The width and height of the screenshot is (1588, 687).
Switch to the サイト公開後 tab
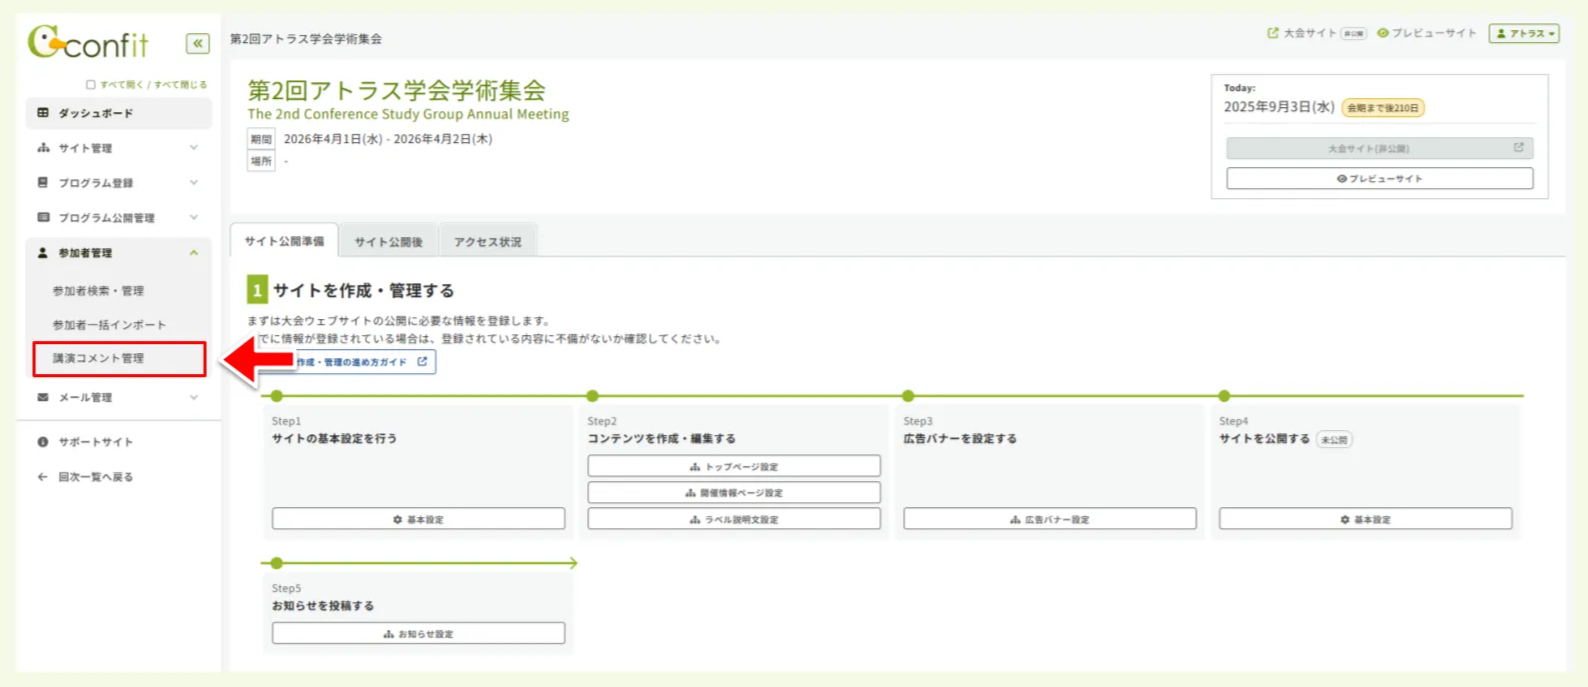pos(388,242)
